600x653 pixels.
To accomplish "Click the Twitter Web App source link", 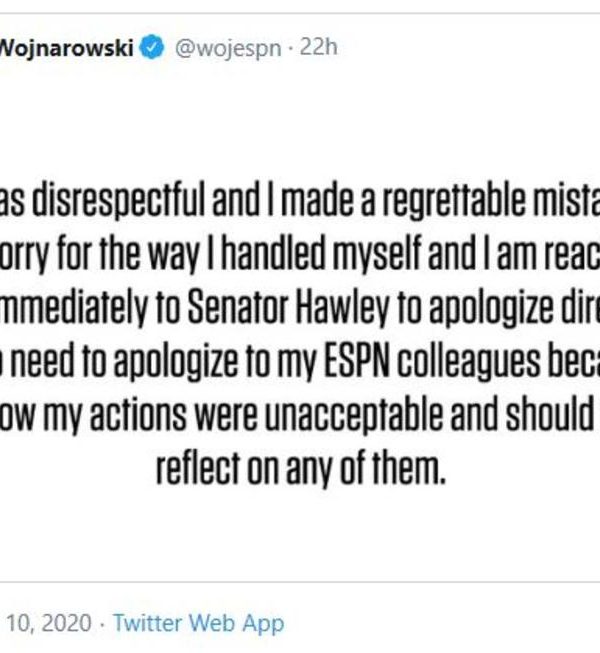I will point(198,623).
